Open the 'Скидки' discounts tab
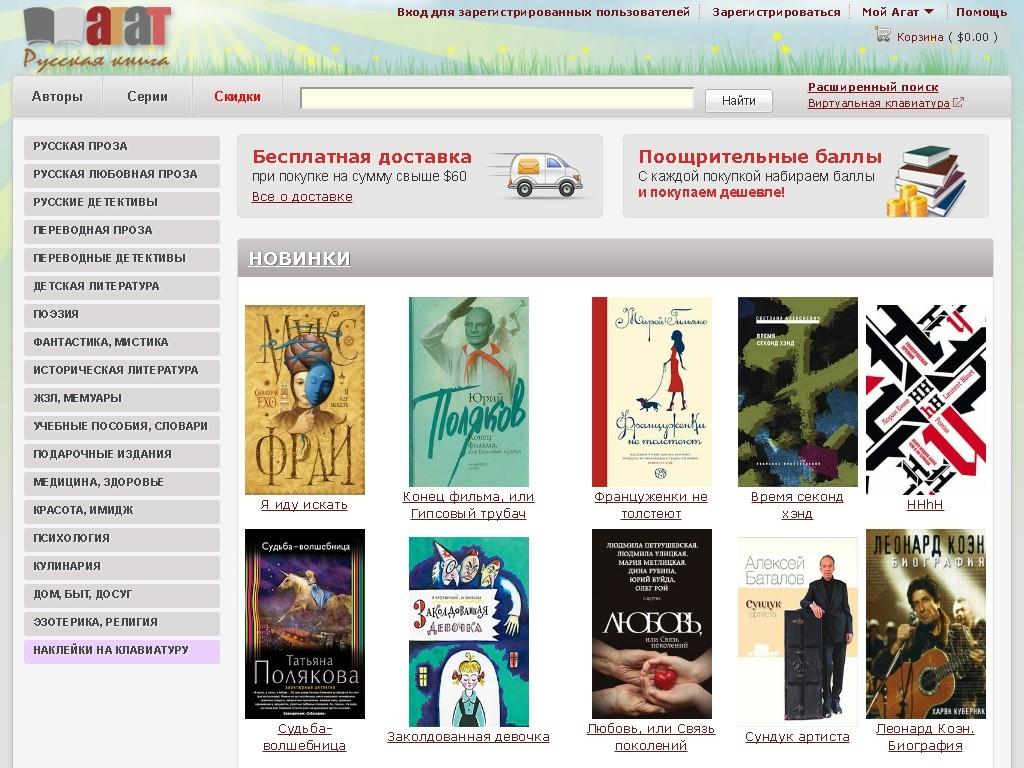 pyautogui.click(x=237, y=97)
